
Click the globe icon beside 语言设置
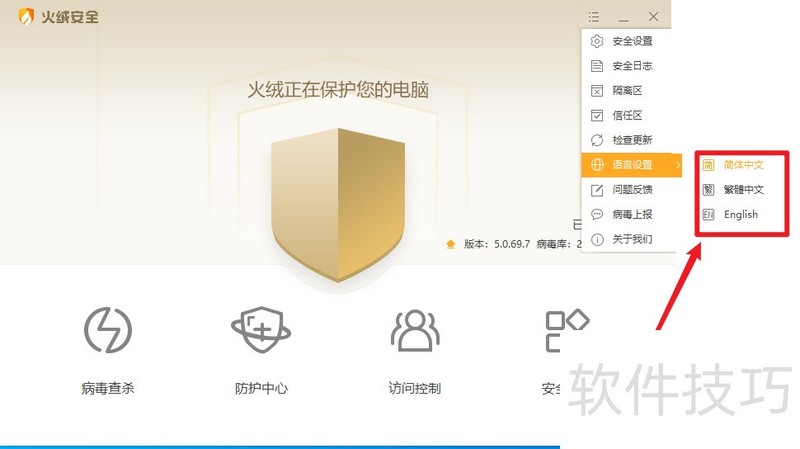(x=597, y=165)
